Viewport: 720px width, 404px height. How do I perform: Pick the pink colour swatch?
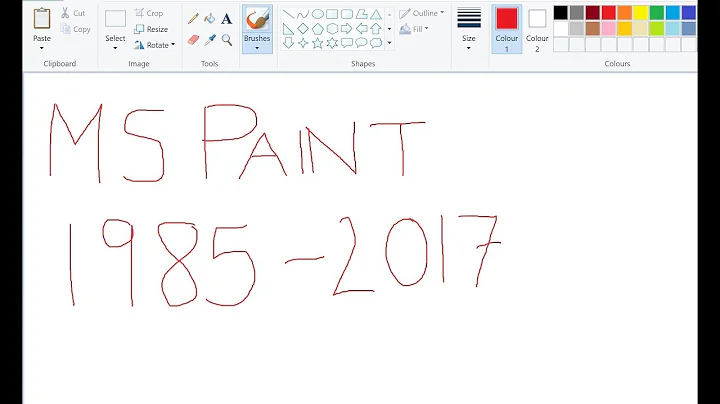(609, 29)
